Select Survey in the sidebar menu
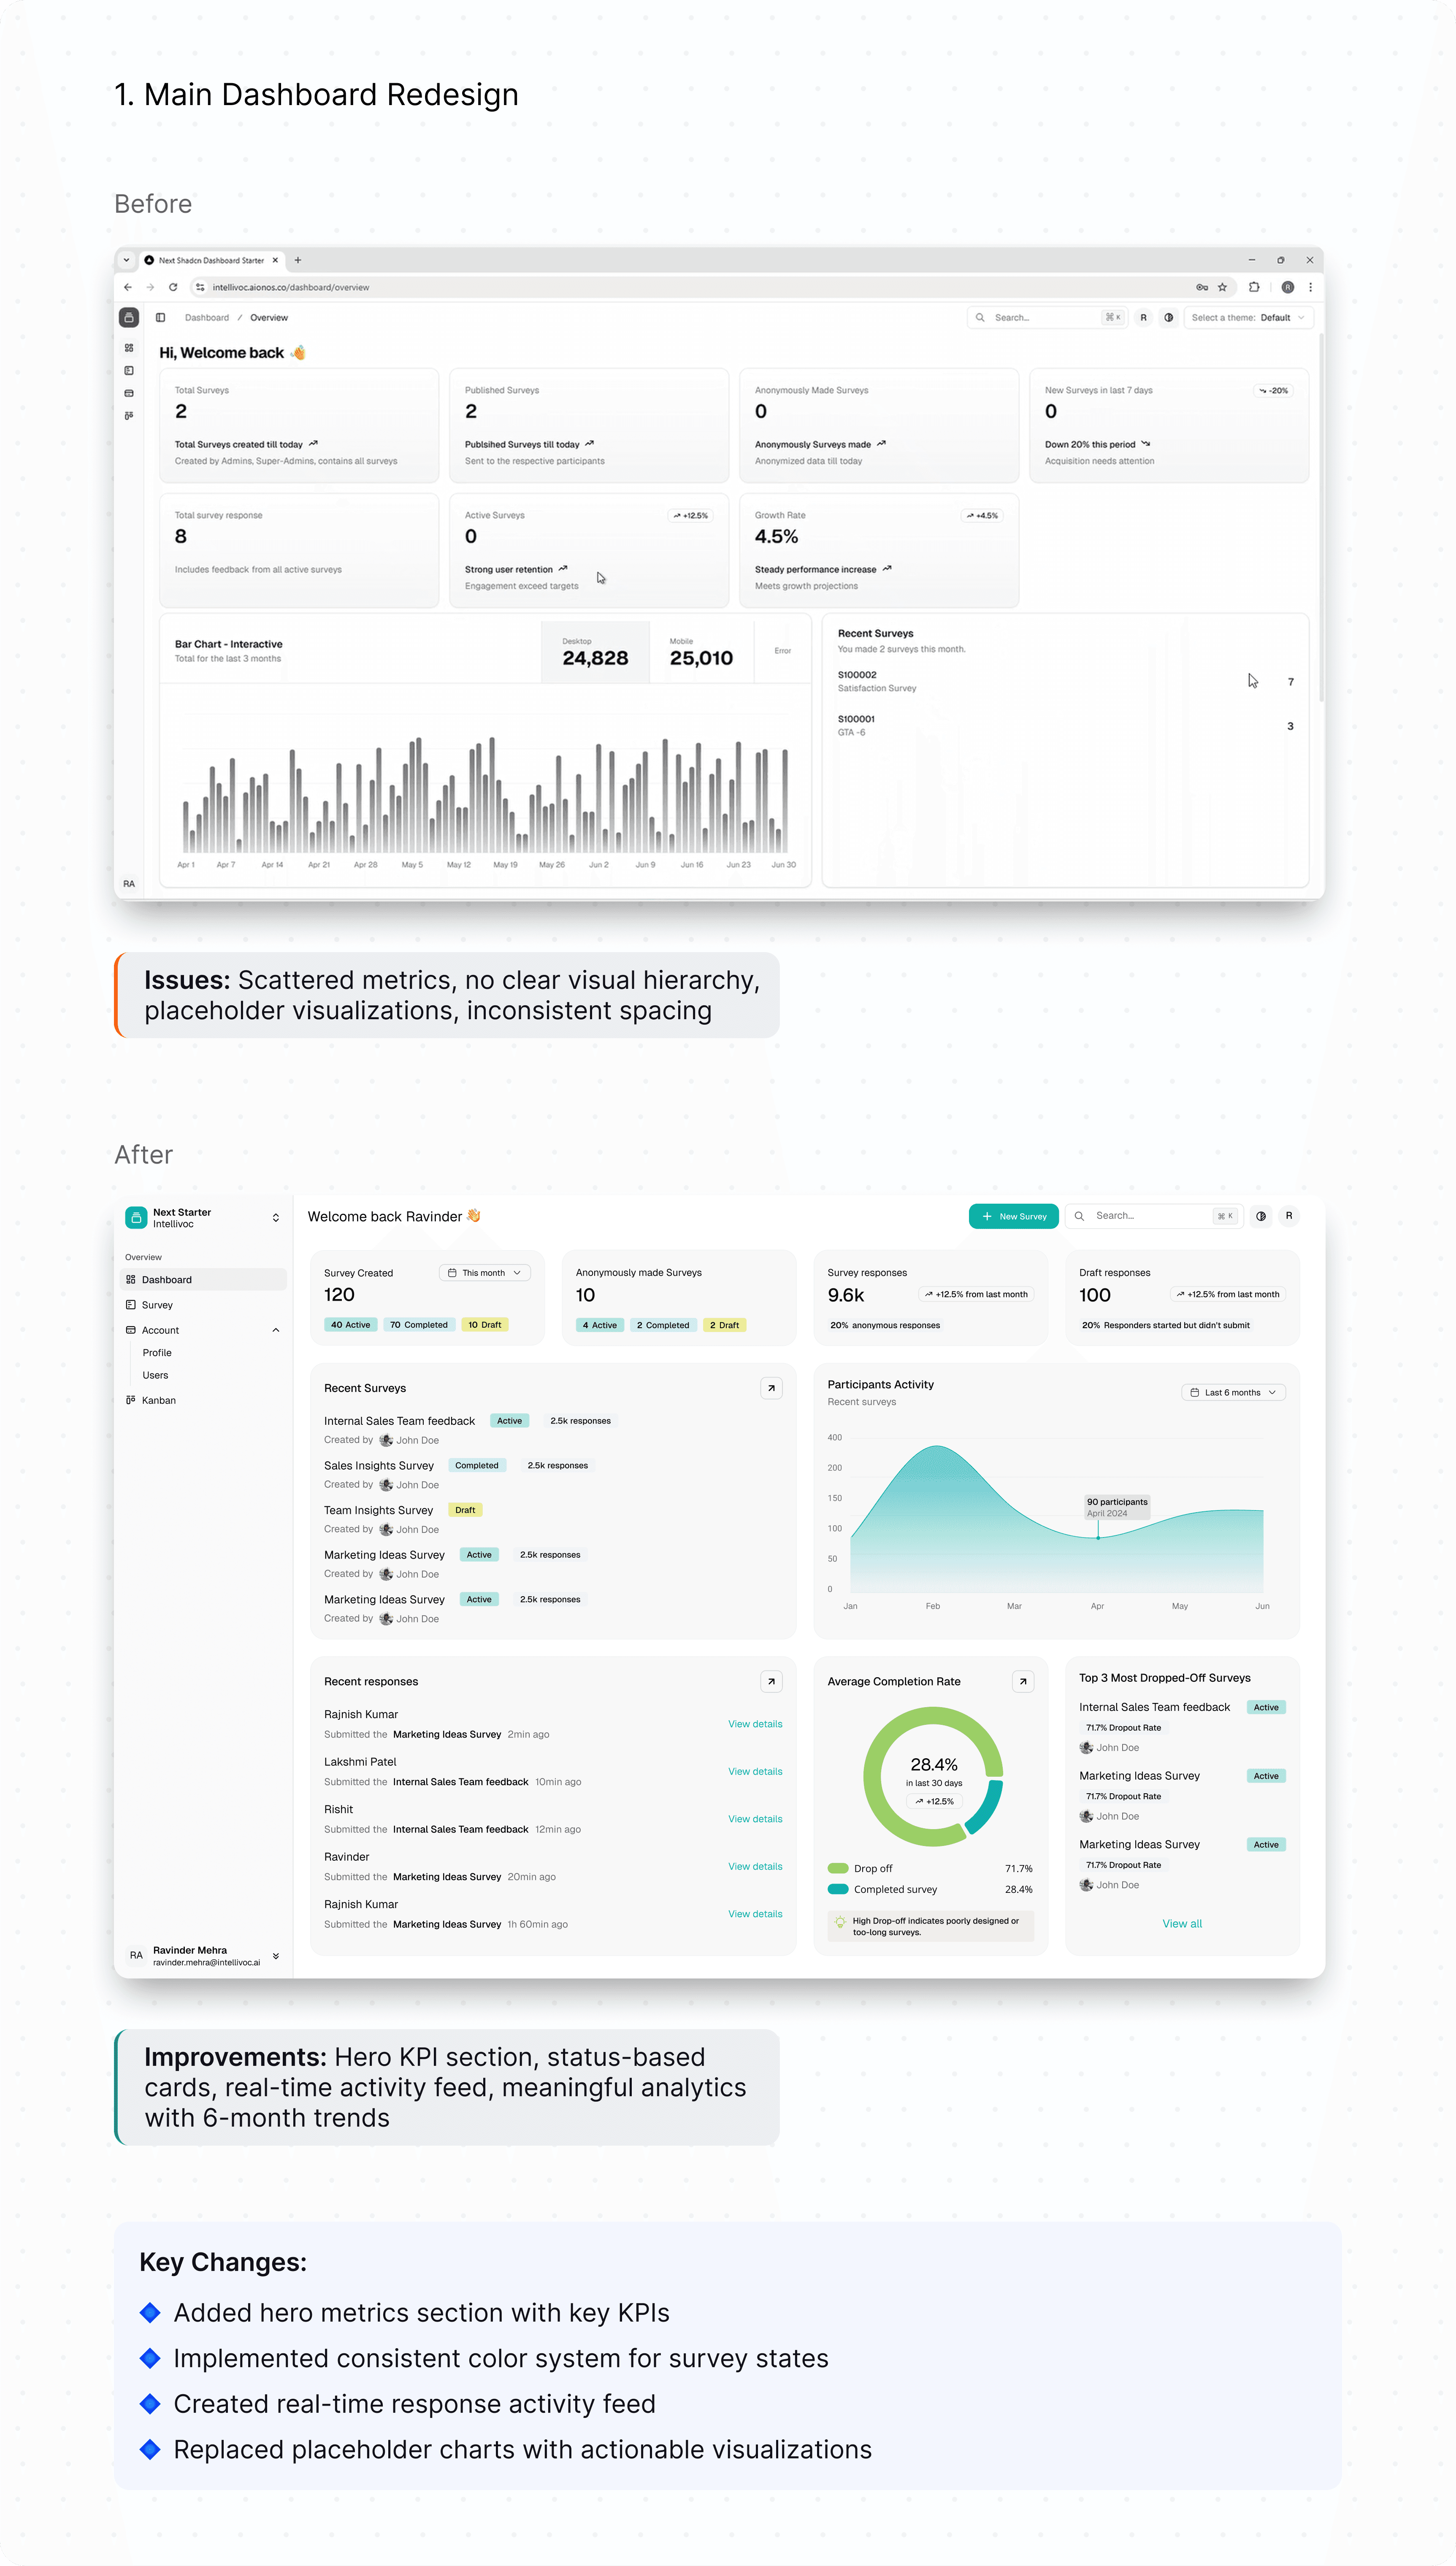This screenshot has width=1456, height=2566. [157, 1305]
